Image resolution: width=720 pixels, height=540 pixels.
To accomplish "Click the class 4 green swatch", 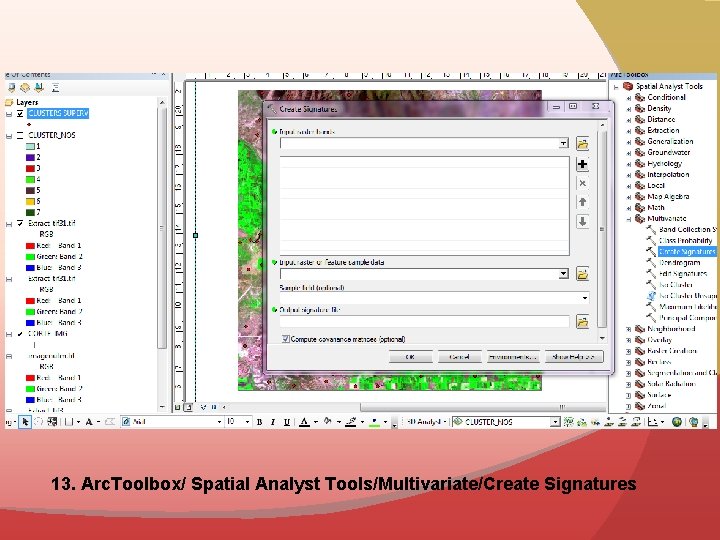I will [x=30, y=179].
